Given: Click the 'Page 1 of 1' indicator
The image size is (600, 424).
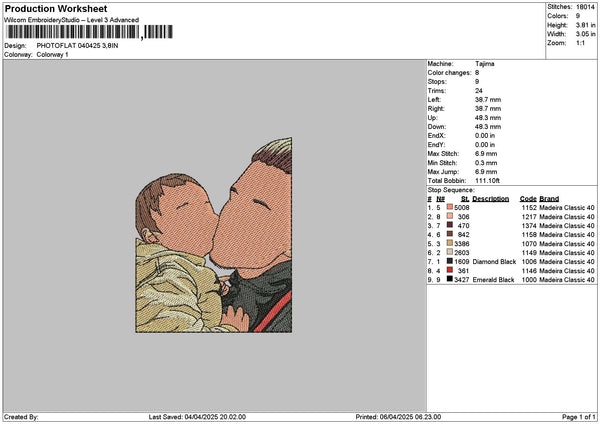Looking at the screenshot, I should click(579, 417).
